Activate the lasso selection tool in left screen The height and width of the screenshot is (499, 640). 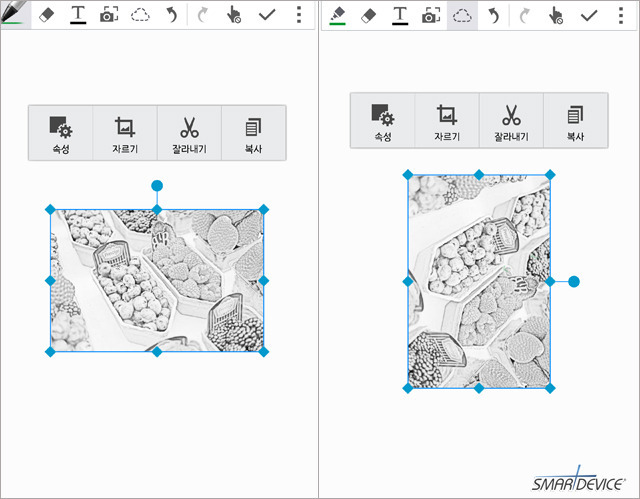140,16
